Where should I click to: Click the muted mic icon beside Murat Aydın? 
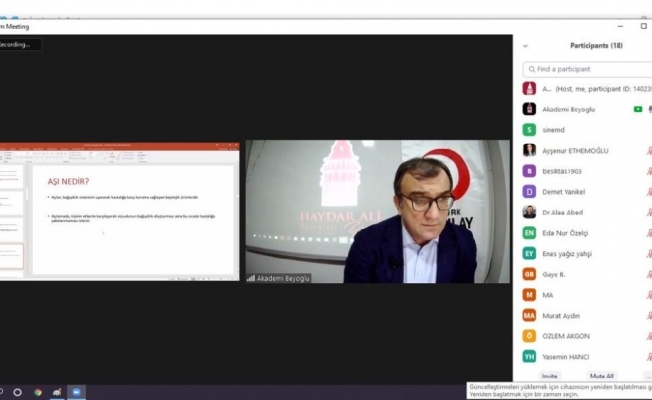[648, 315]
